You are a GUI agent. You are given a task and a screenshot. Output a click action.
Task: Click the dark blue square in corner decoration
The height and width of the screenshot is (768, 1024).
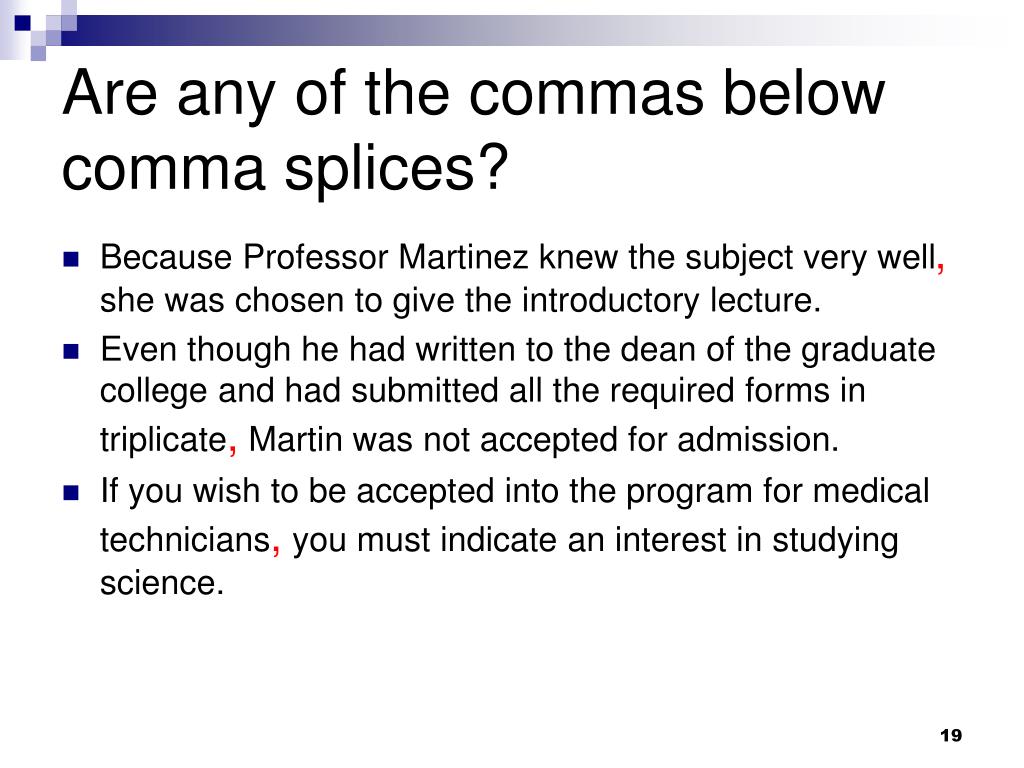pos(22,23)
